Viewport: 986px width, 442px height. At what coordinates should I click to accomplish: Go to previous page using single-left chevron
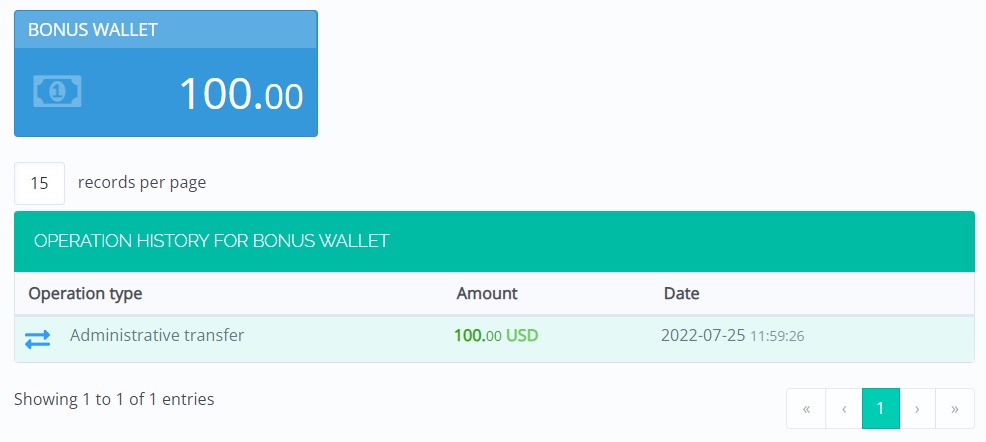(x=843, y=408)
